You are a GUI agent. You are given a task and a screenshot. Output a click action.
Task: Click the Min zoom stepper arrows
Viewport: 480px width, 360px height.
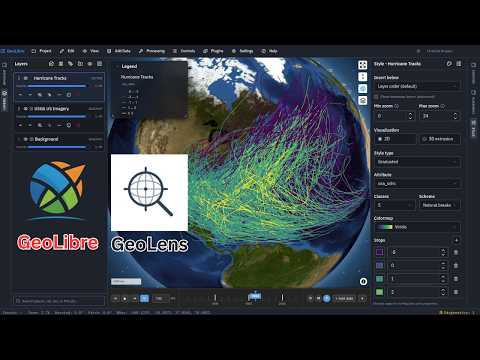coord(410,116)
